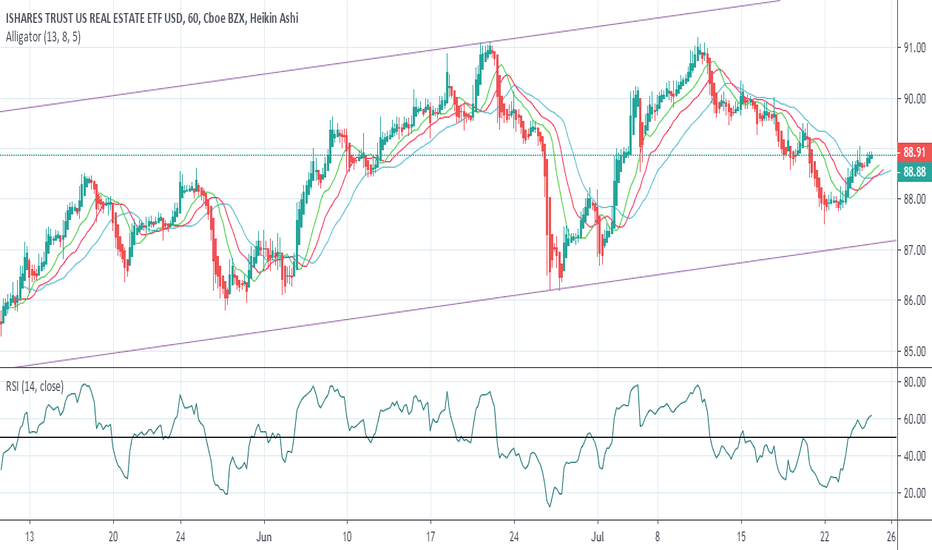Select the Alligator (13, 8, 5) indicator label

[x=43, y=37]
